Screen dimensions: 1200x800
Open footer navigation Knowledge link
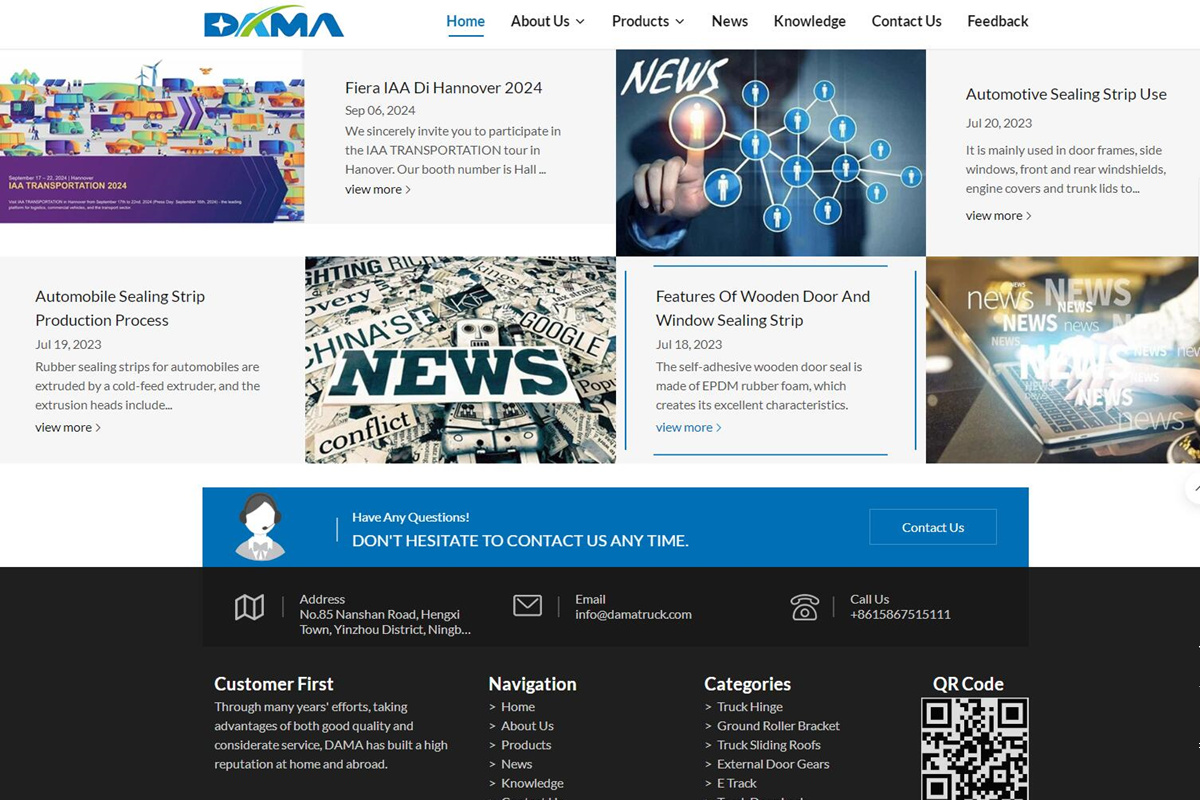(x=532, y=783)
